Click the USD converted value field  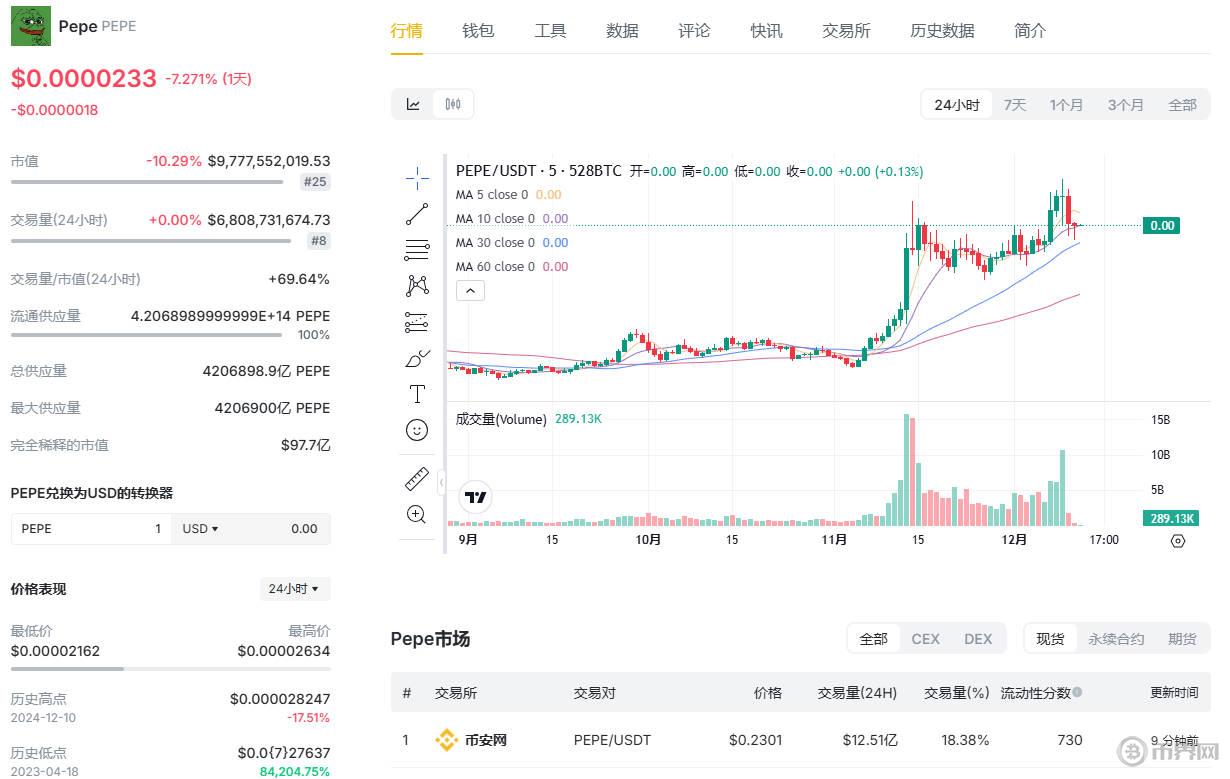(x=278, y=529)
